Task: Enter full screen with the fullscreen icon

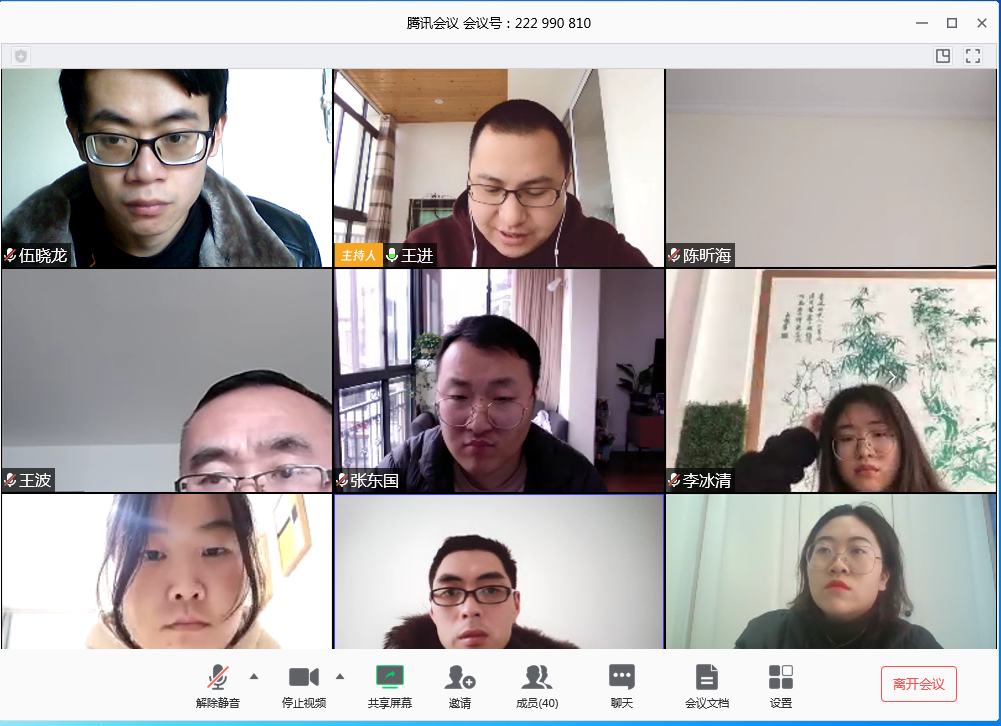Action: point(973,56)
